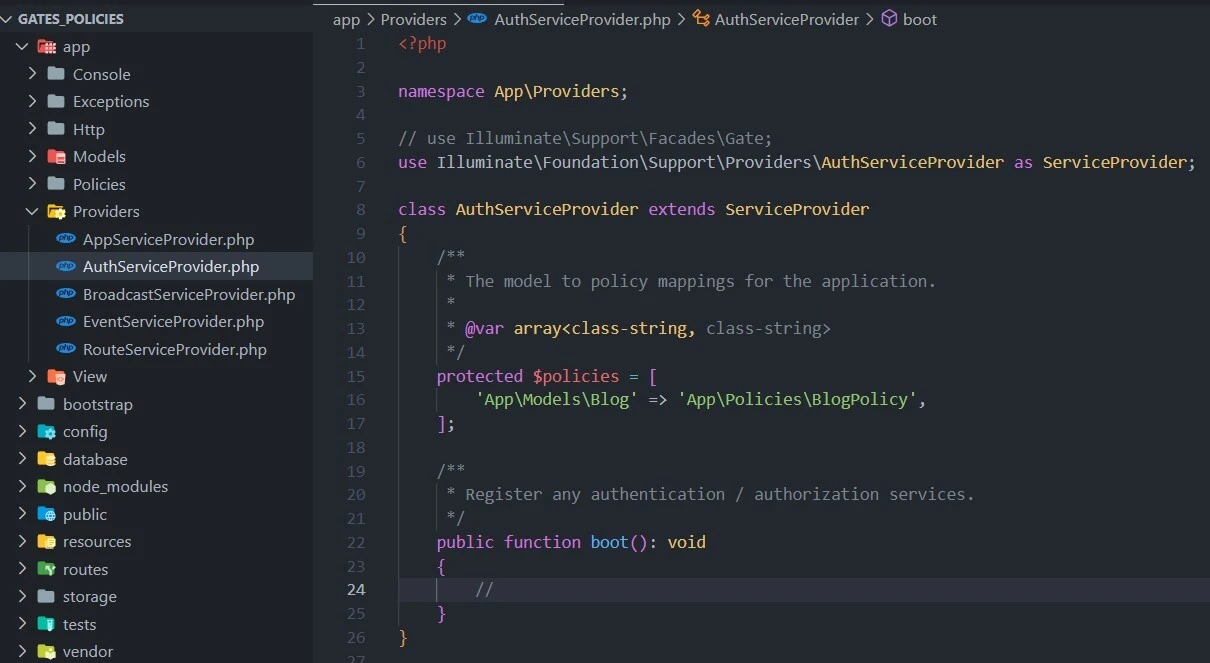Click PHP icon beside AppServiceProvider.php
This screenshot has height=663, width=1210.
click(66, 239)
